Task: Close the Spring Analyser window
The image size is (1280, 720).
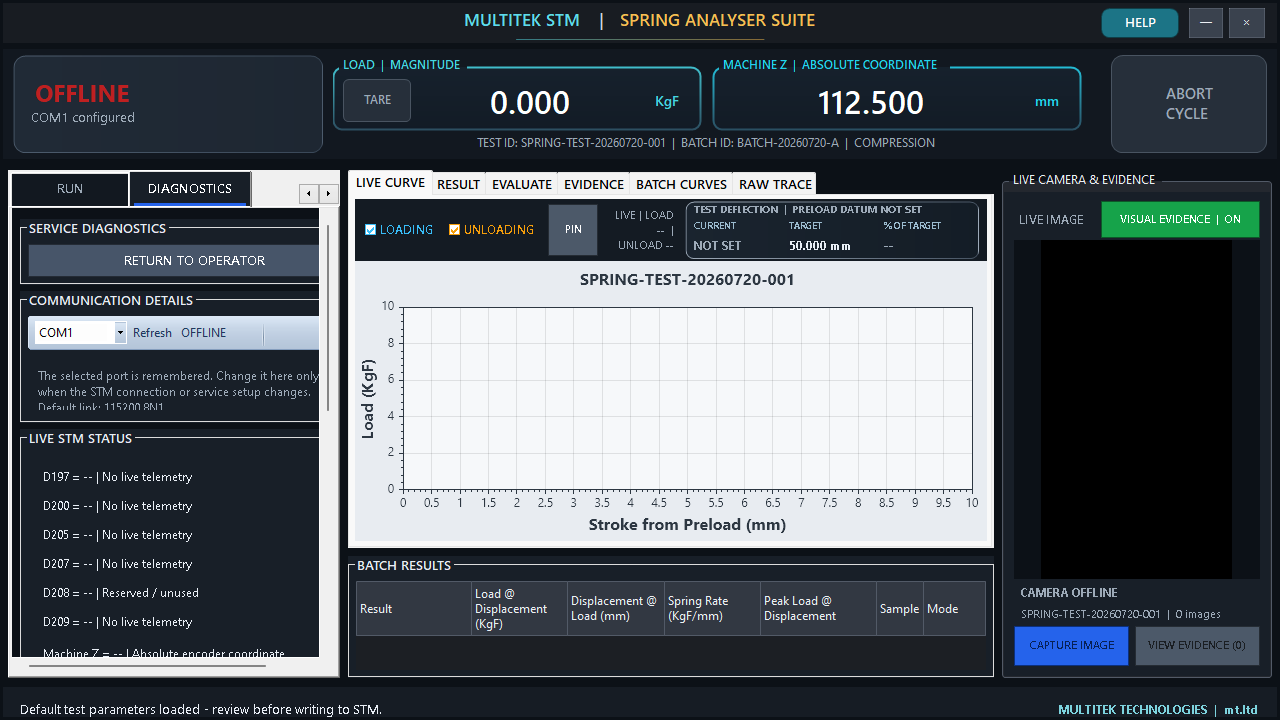Action: [1246, 23]
